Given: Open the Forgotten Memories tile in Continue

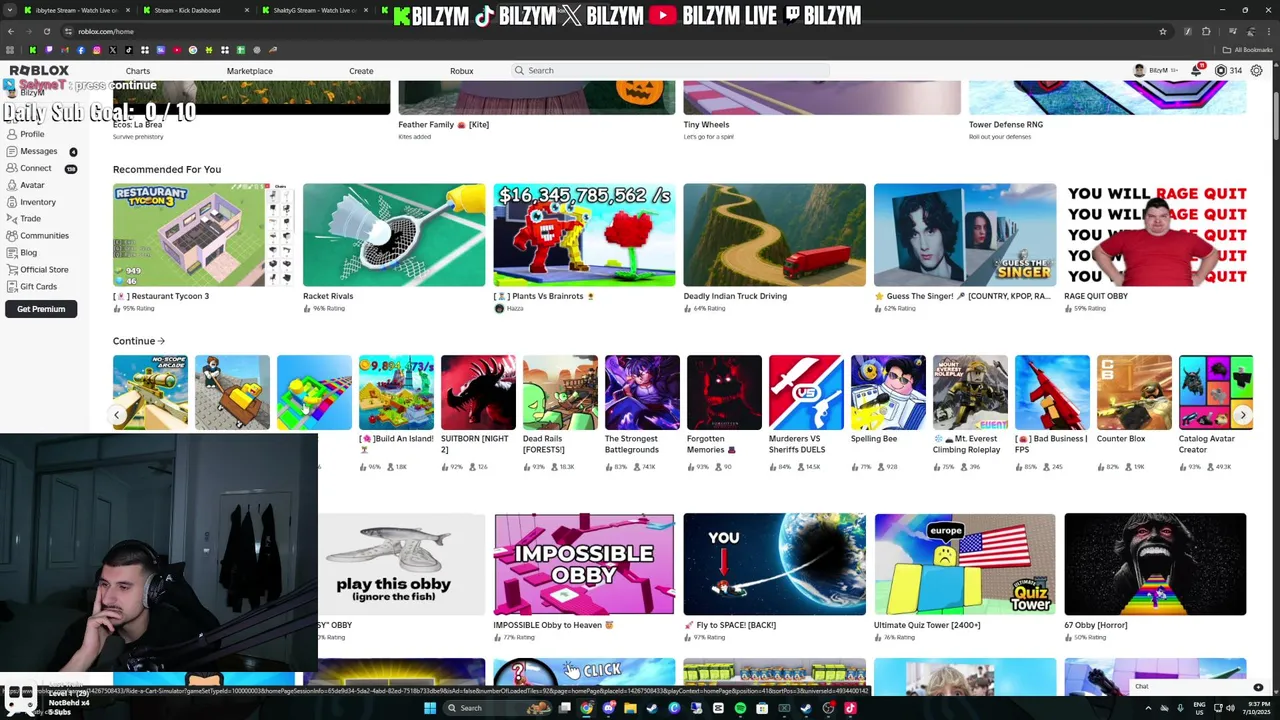Looking at the screenshot, I should coord(724,392).
